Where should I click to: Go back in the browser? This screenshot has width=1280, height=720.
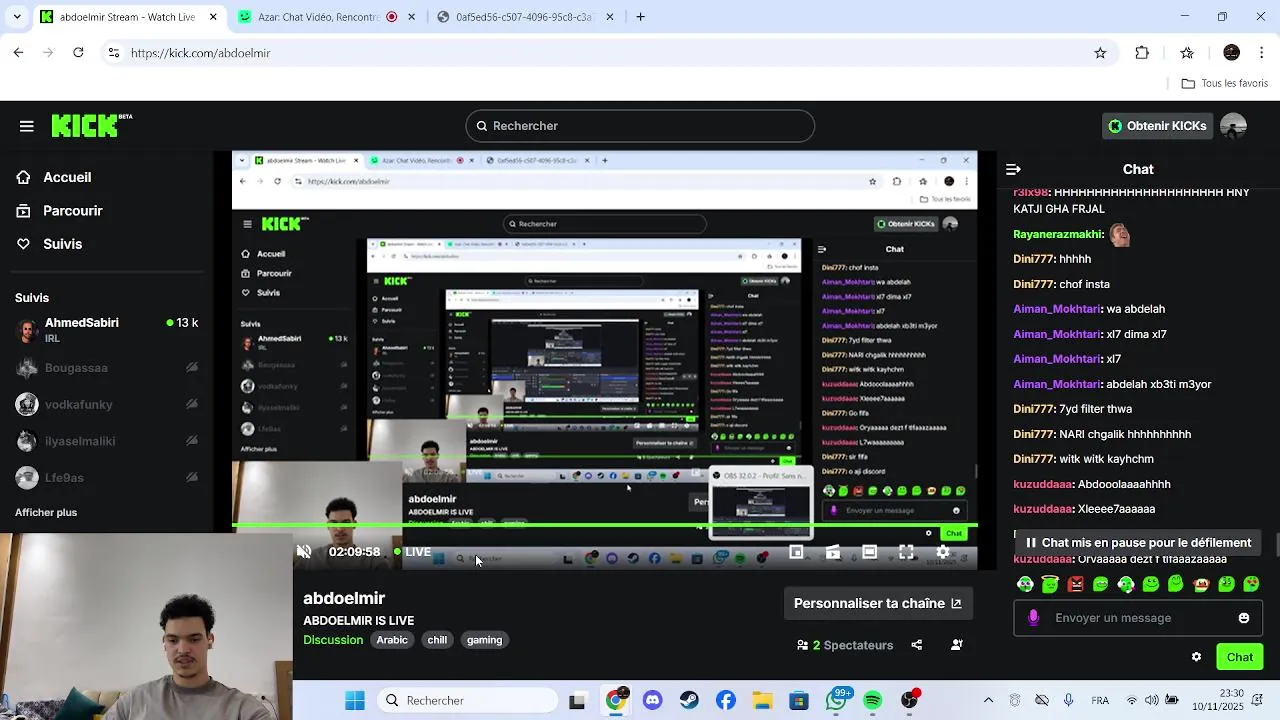[x=18, y=53]
